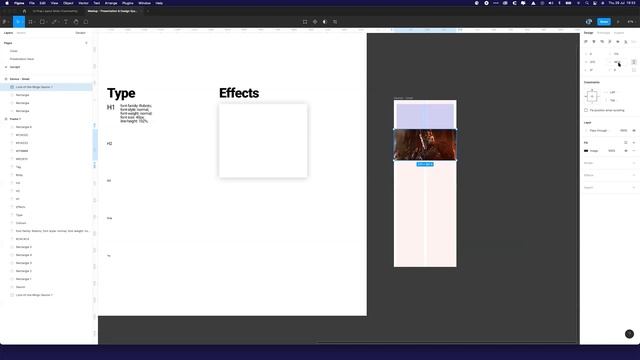Click the Use as mask icon
Image resolution: width=640 pixels, height=360 pixels.
325,22
